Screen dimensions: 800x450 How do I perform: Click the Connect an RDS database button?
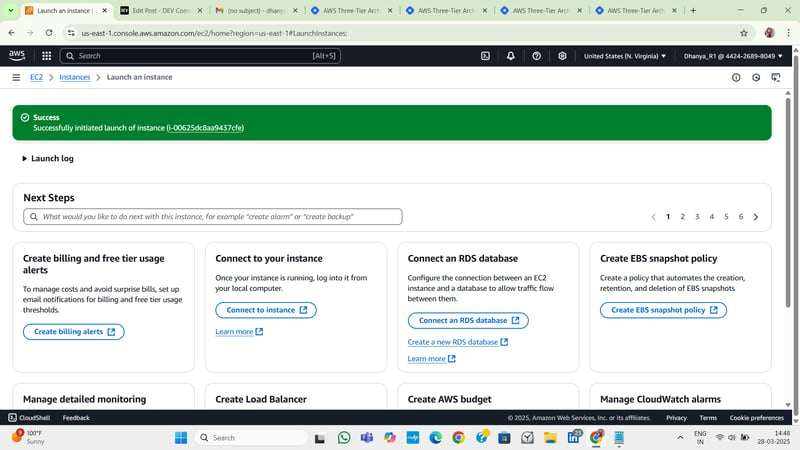pyautogui.click(x=468, y=320)
